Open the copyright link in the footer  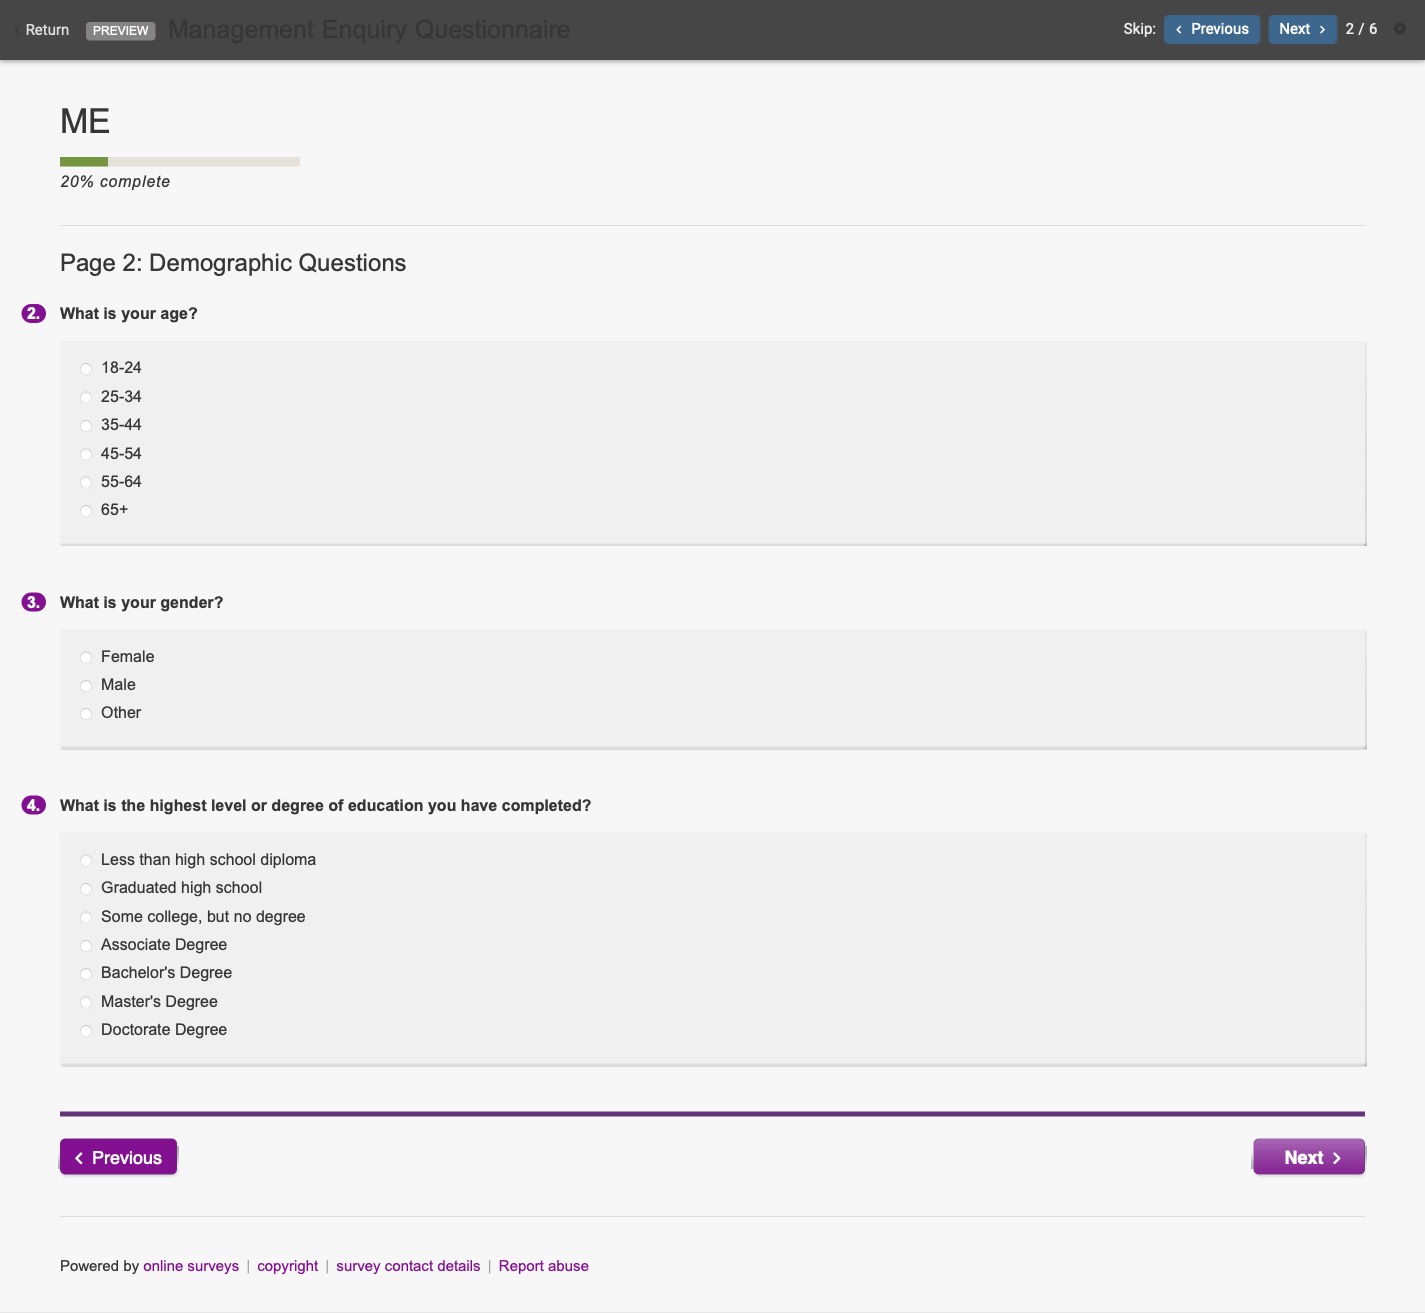(x=288, y=1266)
